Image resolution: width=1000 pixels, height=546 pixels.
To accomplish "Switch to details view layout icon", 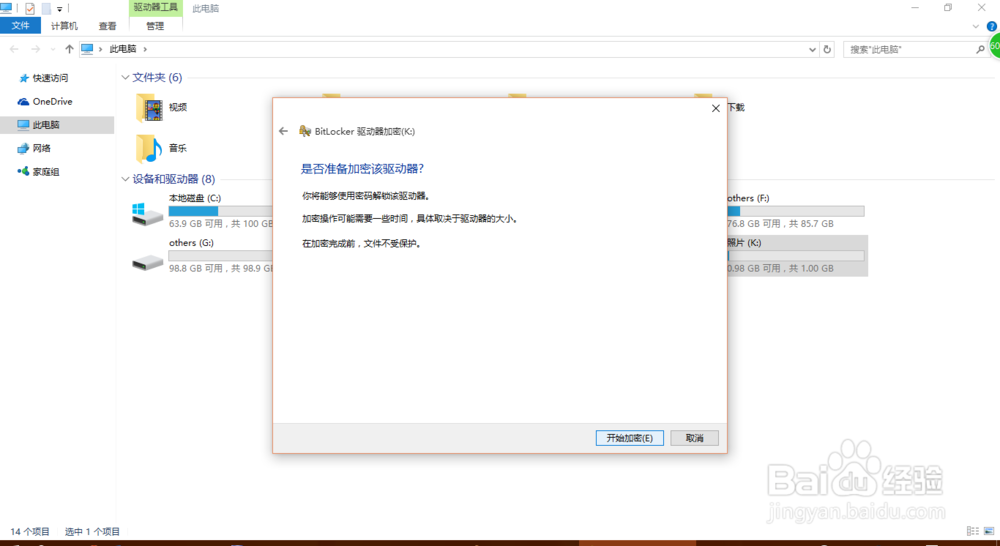I will tap(973, 531).
